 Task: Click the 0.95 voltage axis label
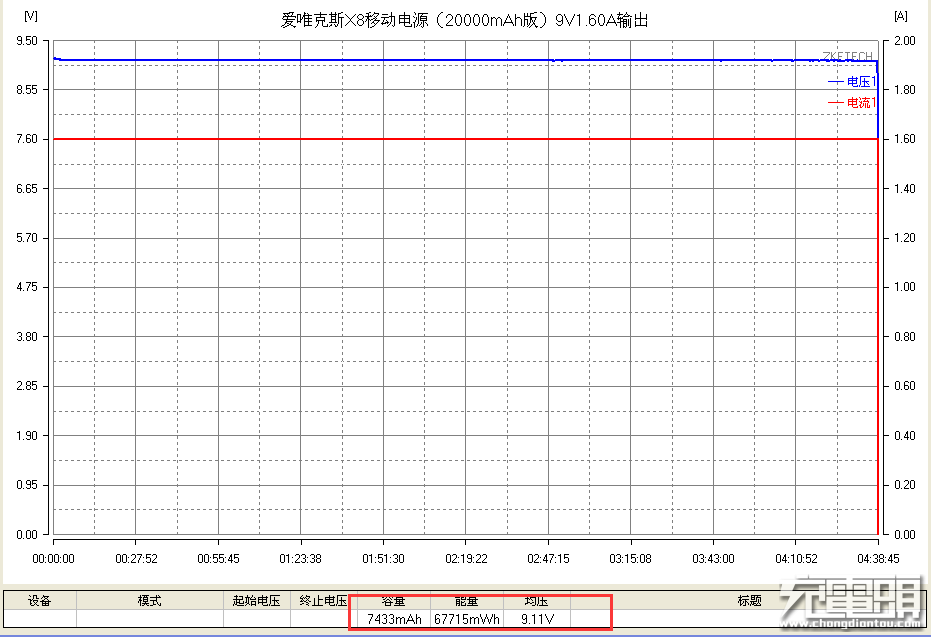pos(27,485)
